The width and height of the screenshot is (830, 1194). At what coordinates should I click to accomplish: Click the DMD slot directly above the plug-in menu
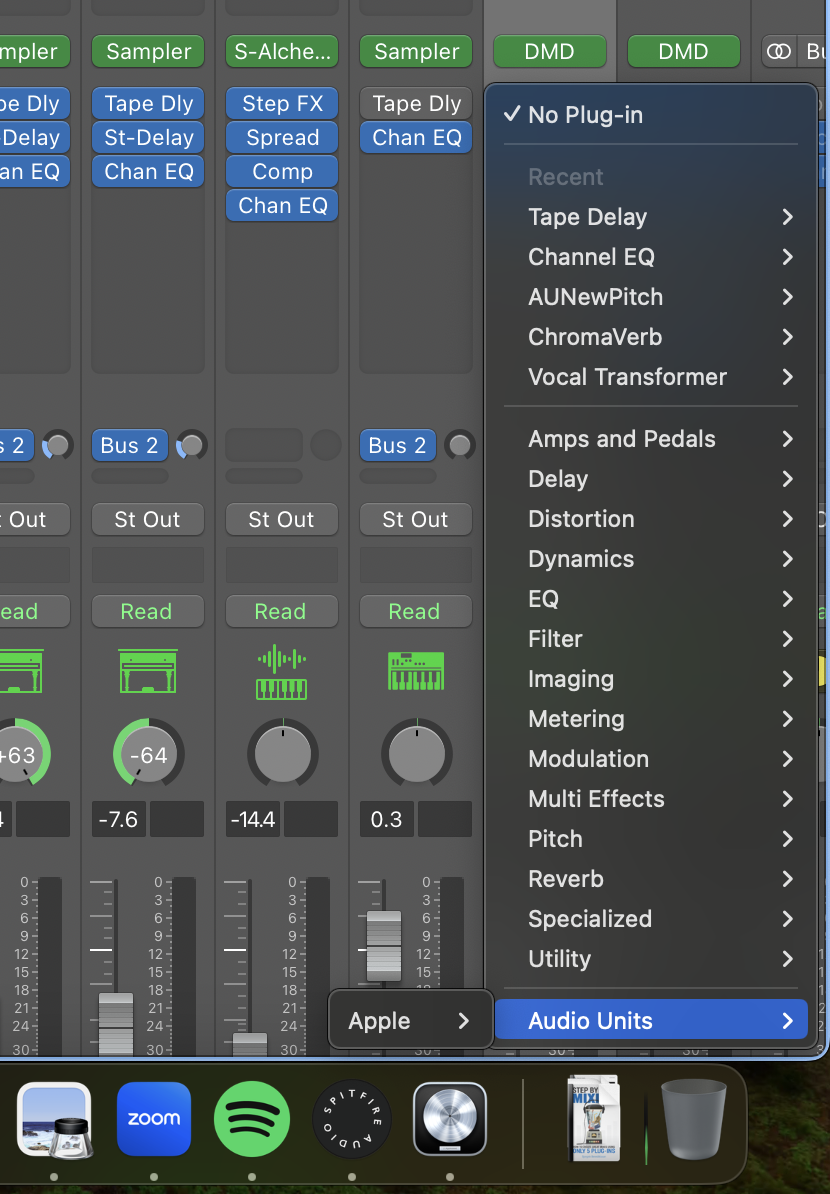(550, 52)
